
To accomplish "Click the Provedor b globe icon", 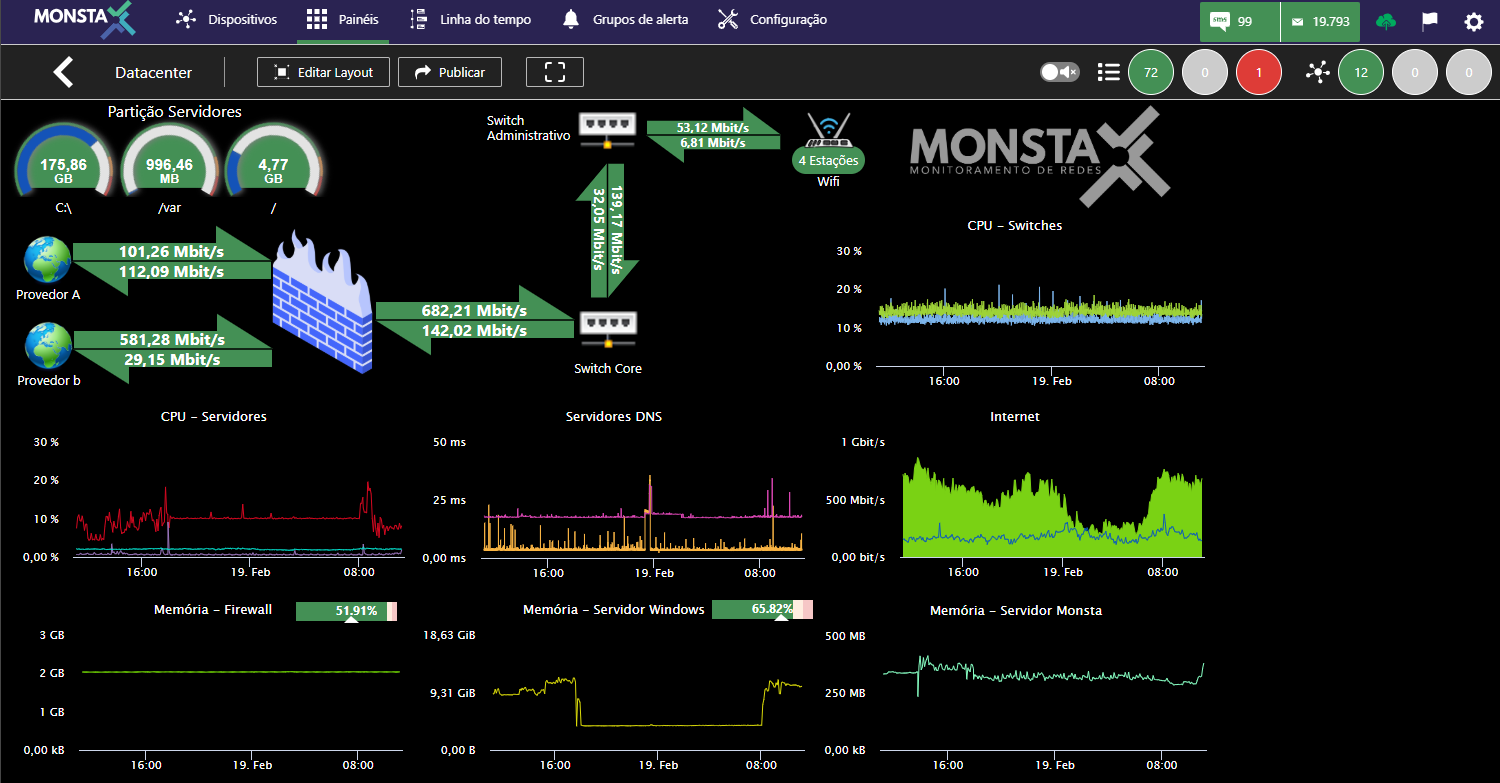I will click(x=48, y=346).
